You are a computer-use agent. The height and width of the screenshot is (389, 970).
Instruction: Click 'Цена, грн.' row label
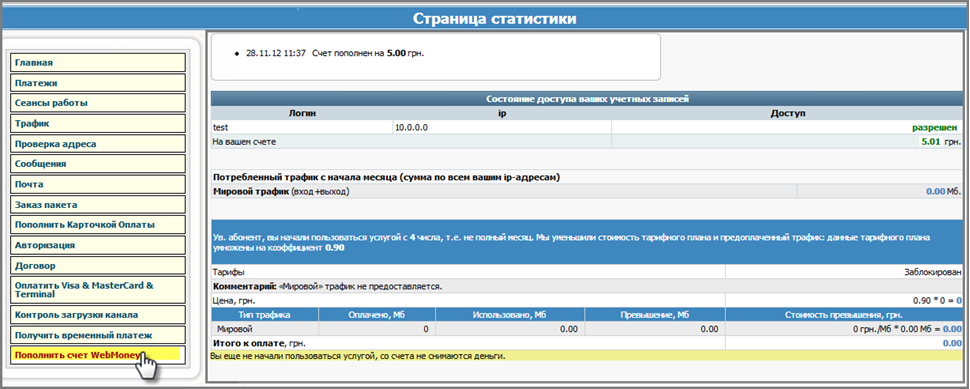(x=233, y=301)
